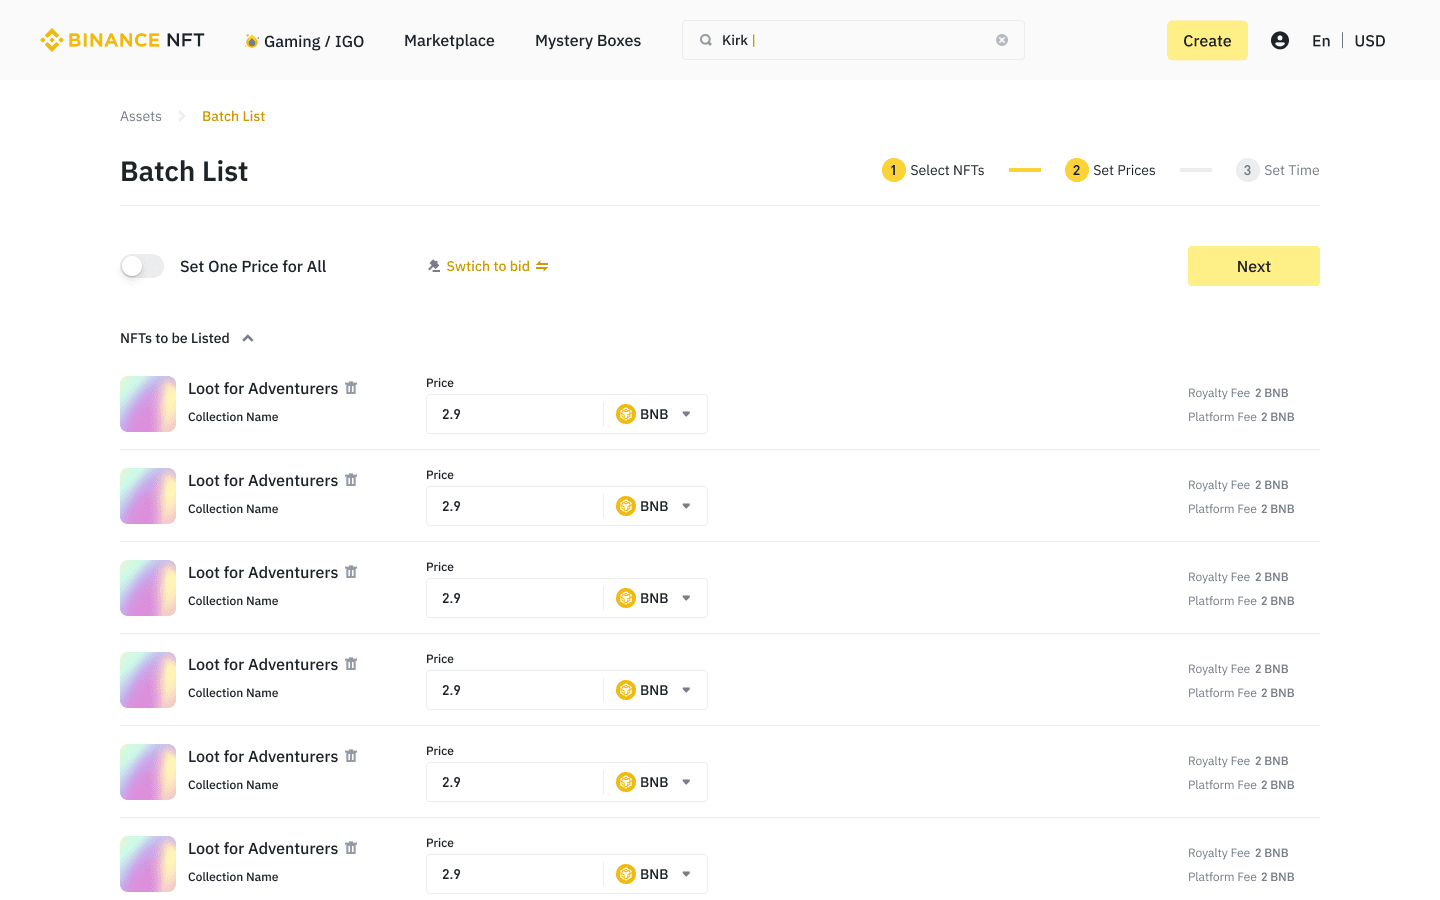Click the Create button

tap(1207, 40)
